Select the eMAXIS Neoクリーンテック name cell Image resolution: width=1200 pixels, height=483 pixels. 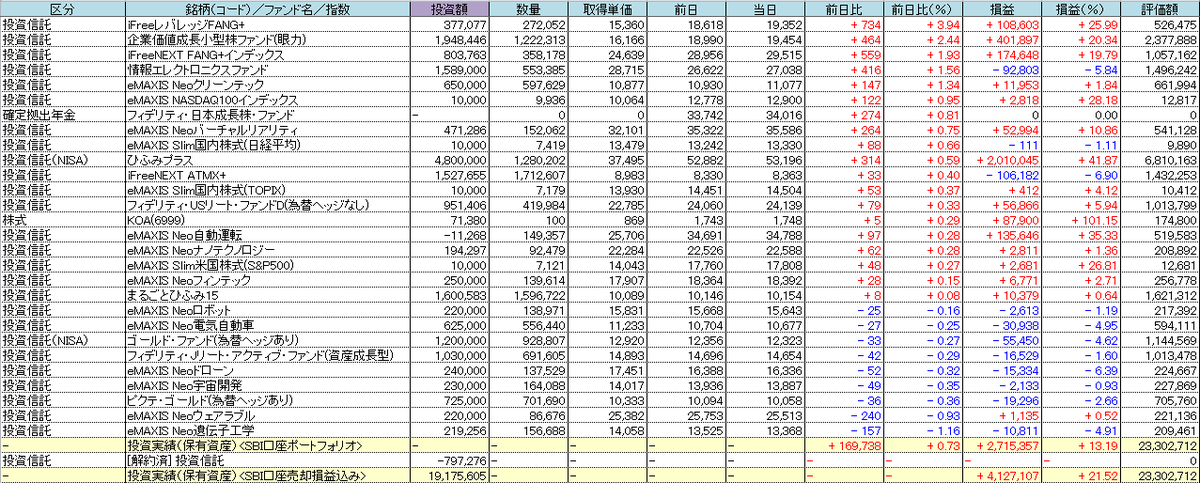[x=268, y=85]
